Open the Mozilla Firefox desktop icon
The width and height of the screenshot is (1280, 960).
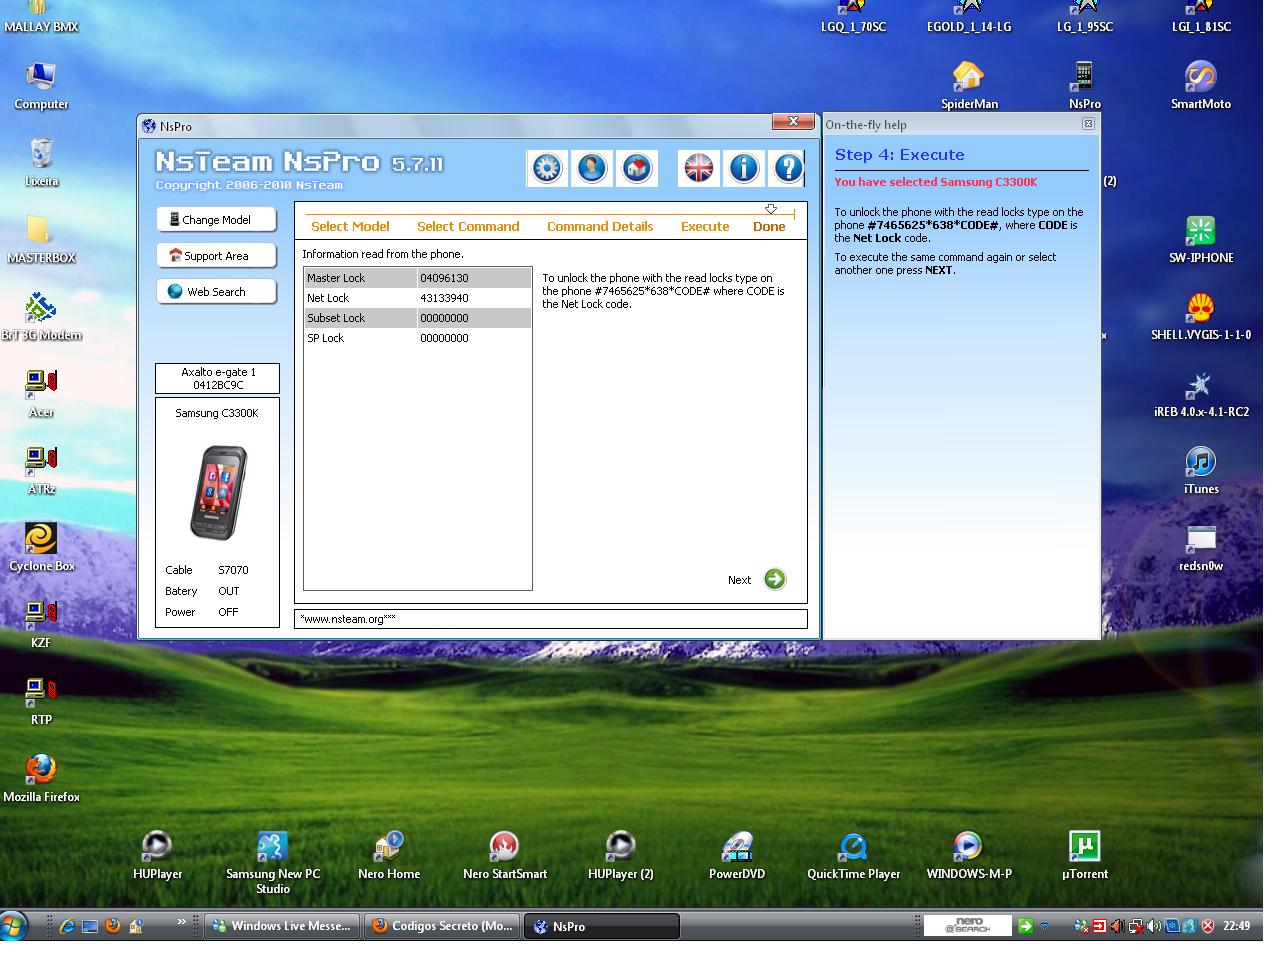tap(41, 778)
